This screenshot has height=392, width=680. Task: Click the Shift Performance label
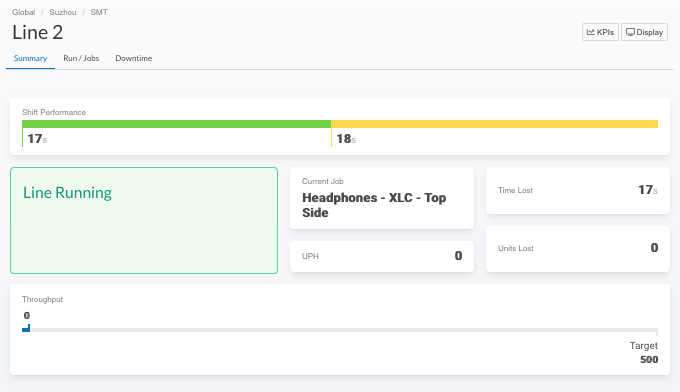pyautogui.click(x=54, y=112)
